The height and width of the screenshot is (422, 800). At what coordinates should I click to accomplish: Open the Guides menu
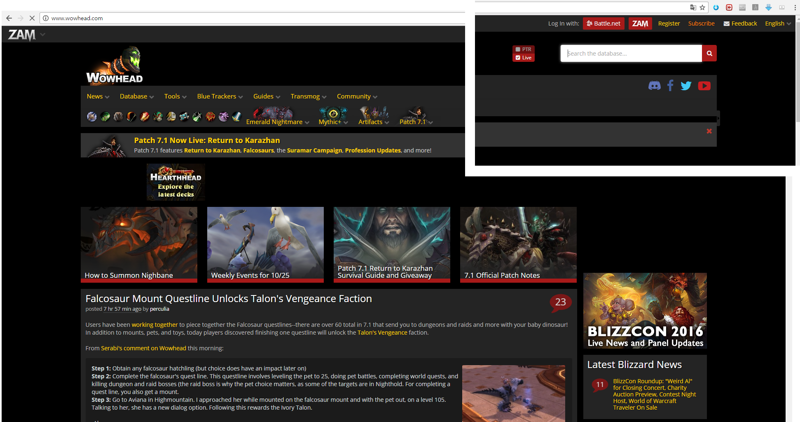pos(266,96)
